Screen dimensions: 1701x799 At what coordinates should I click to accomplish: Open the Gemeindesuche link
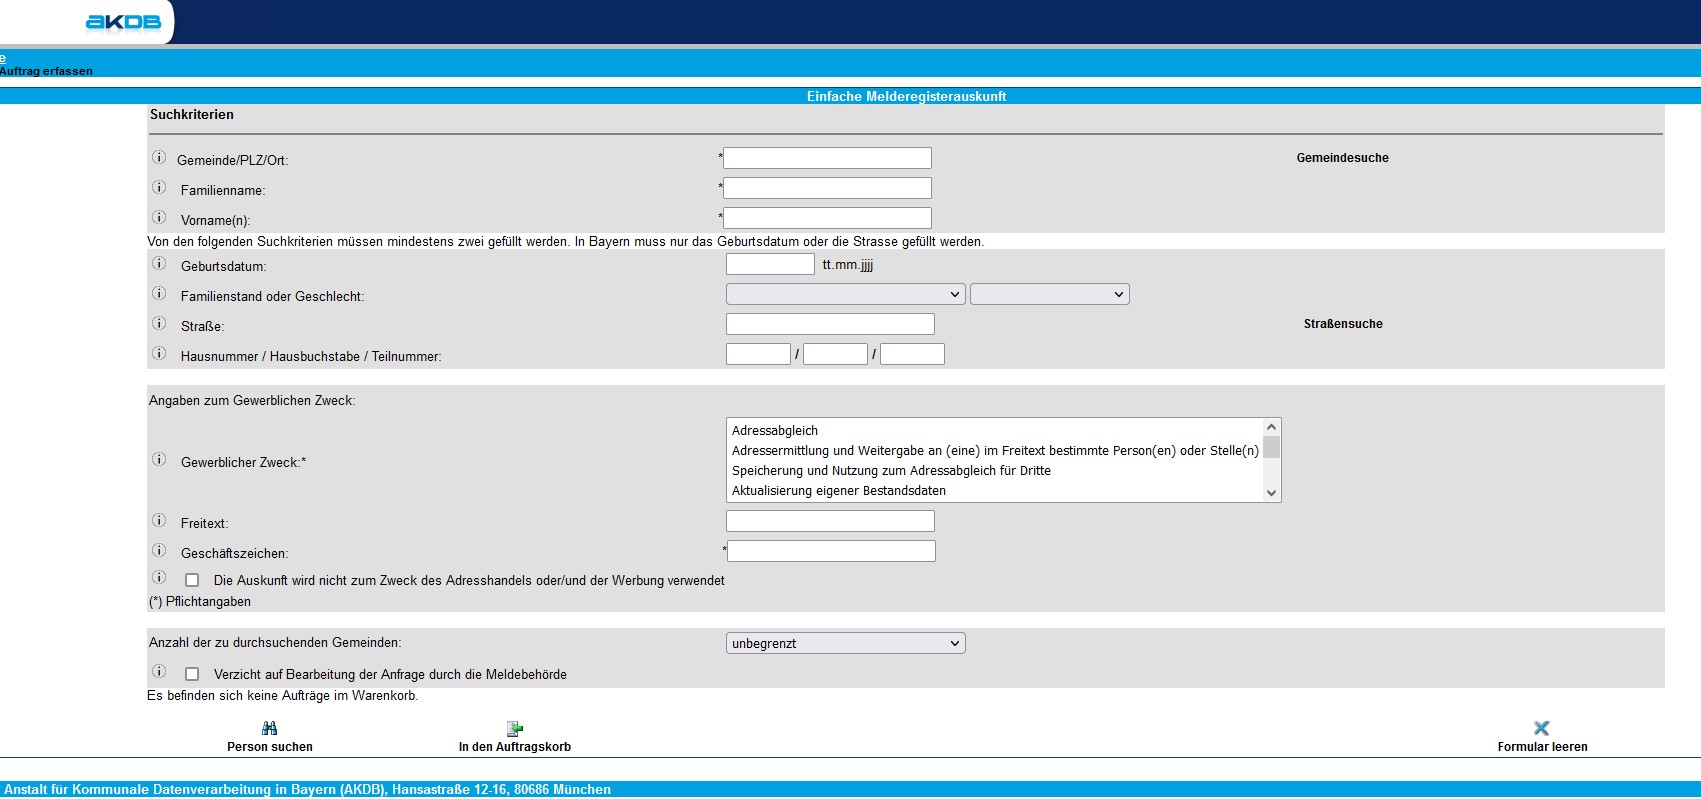[x=1342, y=158]
